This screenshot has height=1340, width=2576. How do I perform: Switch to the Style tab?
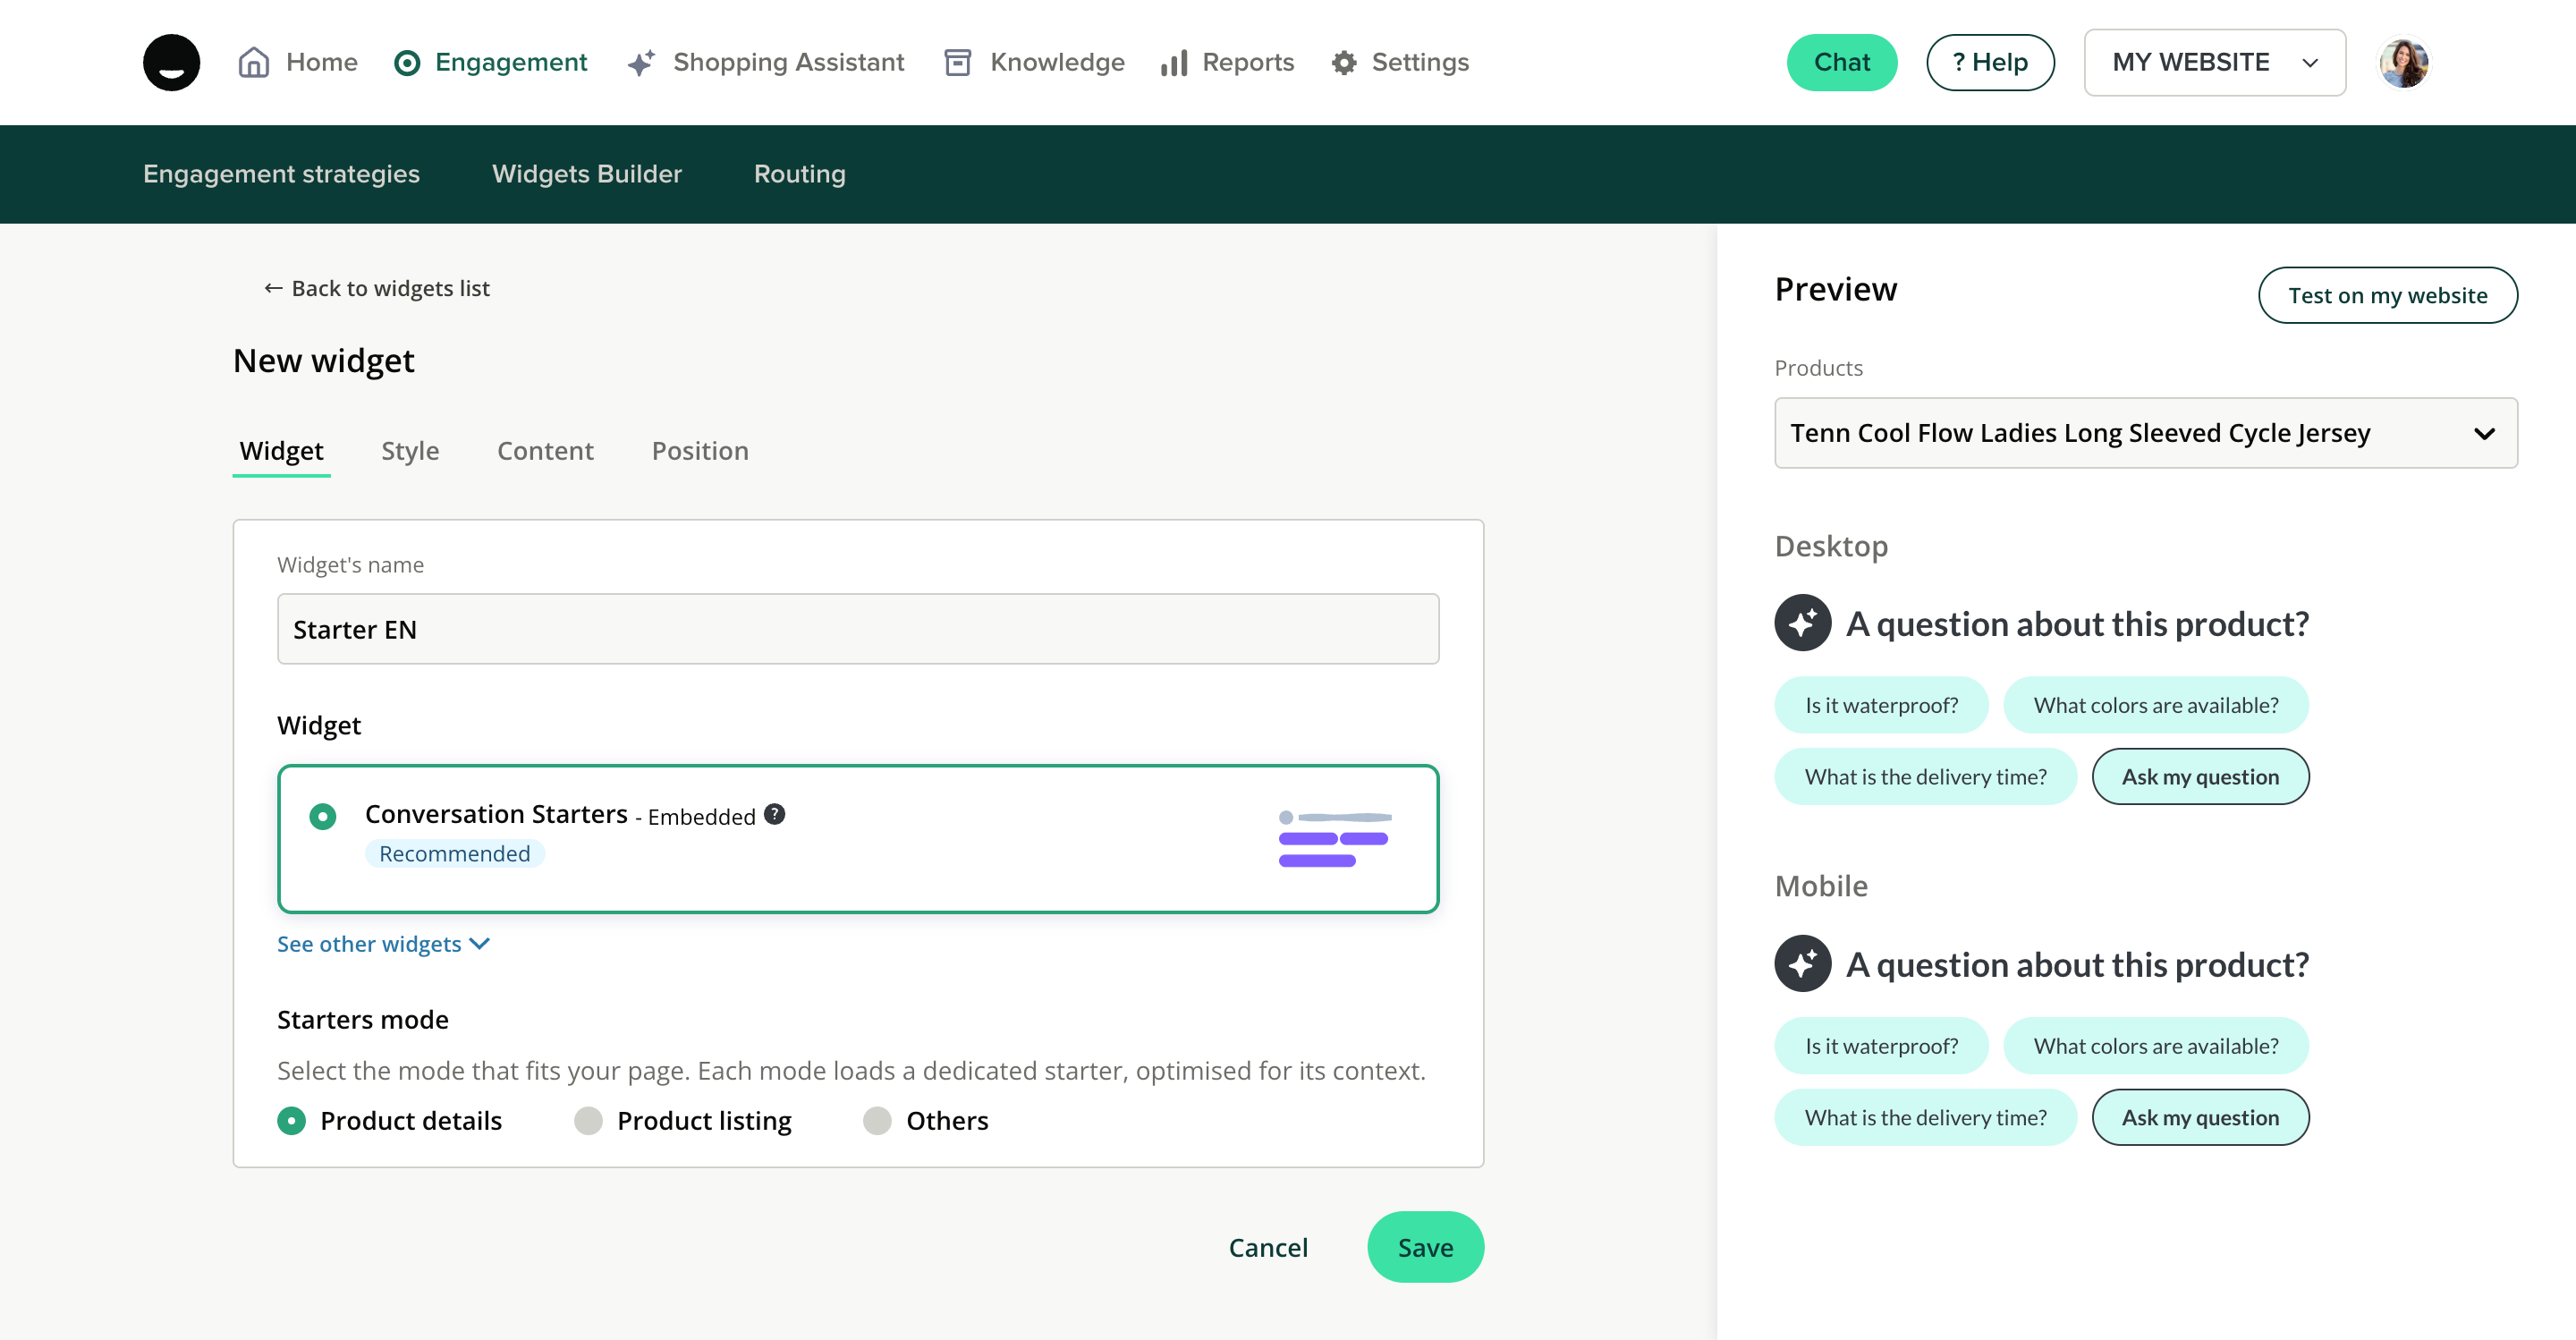click(410, 451)
